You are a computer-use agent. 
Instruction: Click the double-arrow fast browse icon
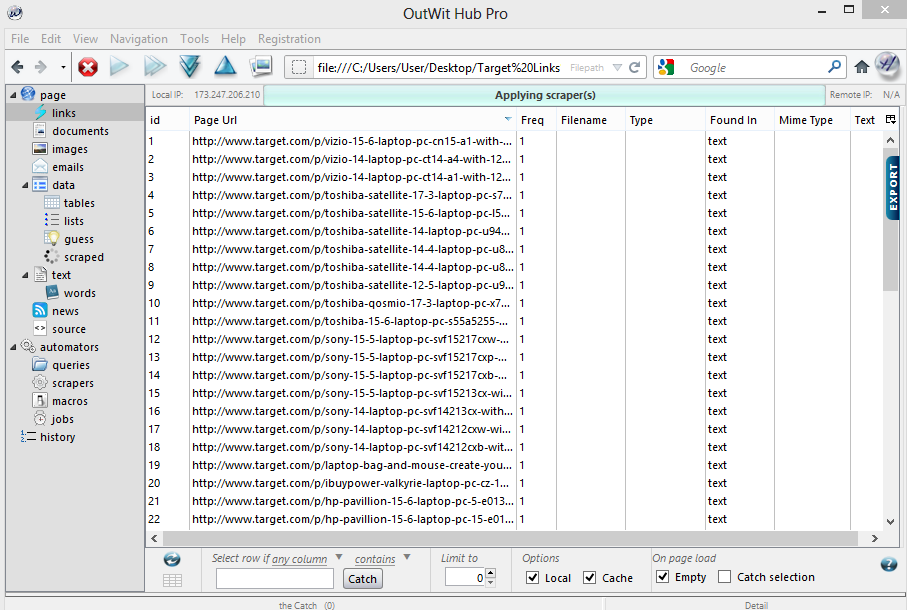point(154,68)
